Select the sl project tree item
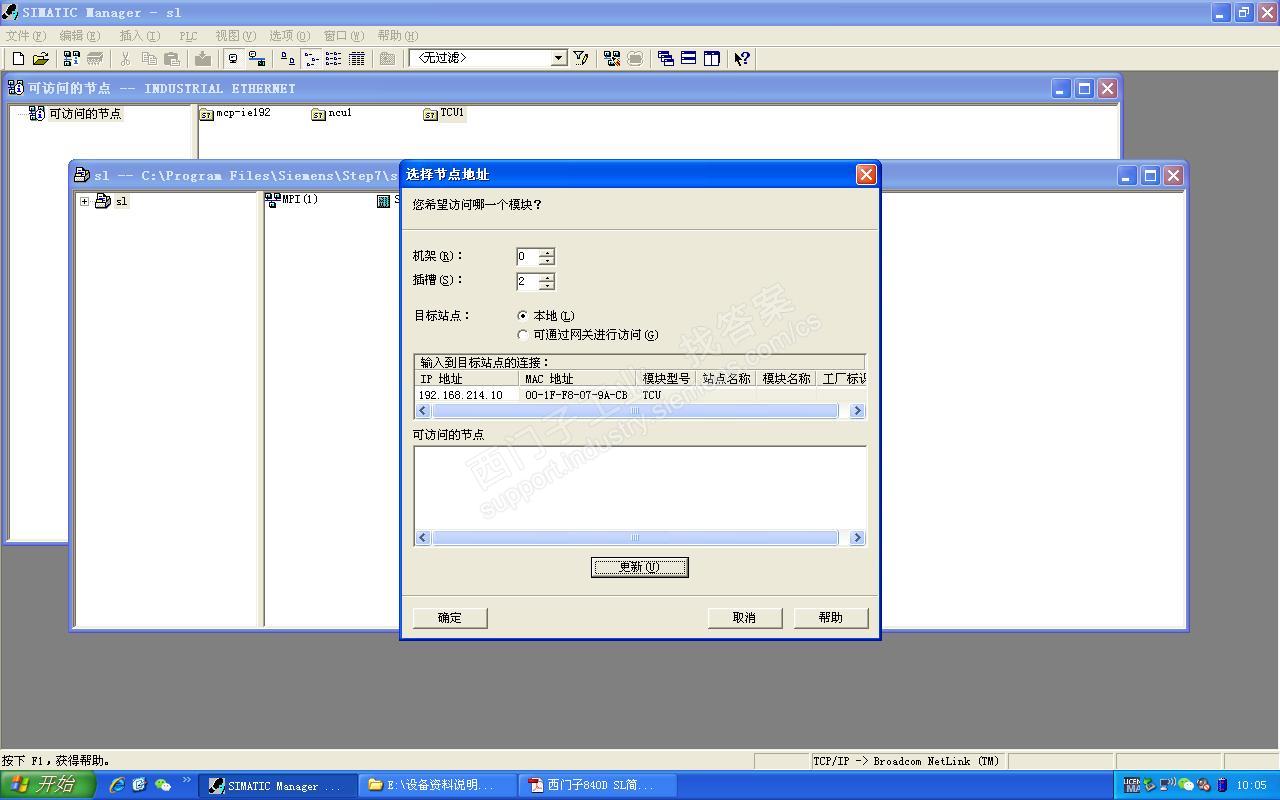The image size is (1280, 800). coord(112,201)
